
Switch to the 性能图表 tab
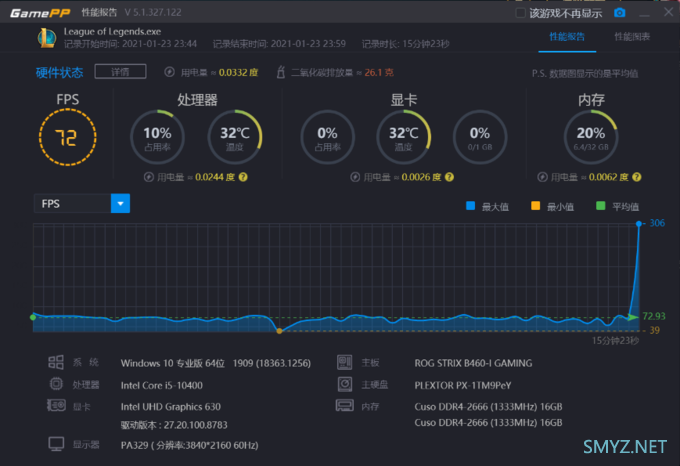click(632, 37)
